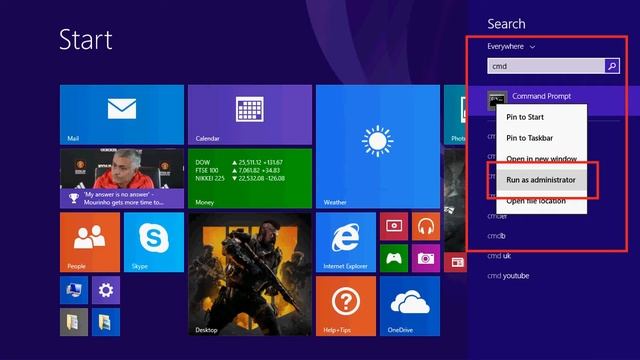Open the OneDrive tile
Screen dimensions: 640x360
(x=410, y=306)
